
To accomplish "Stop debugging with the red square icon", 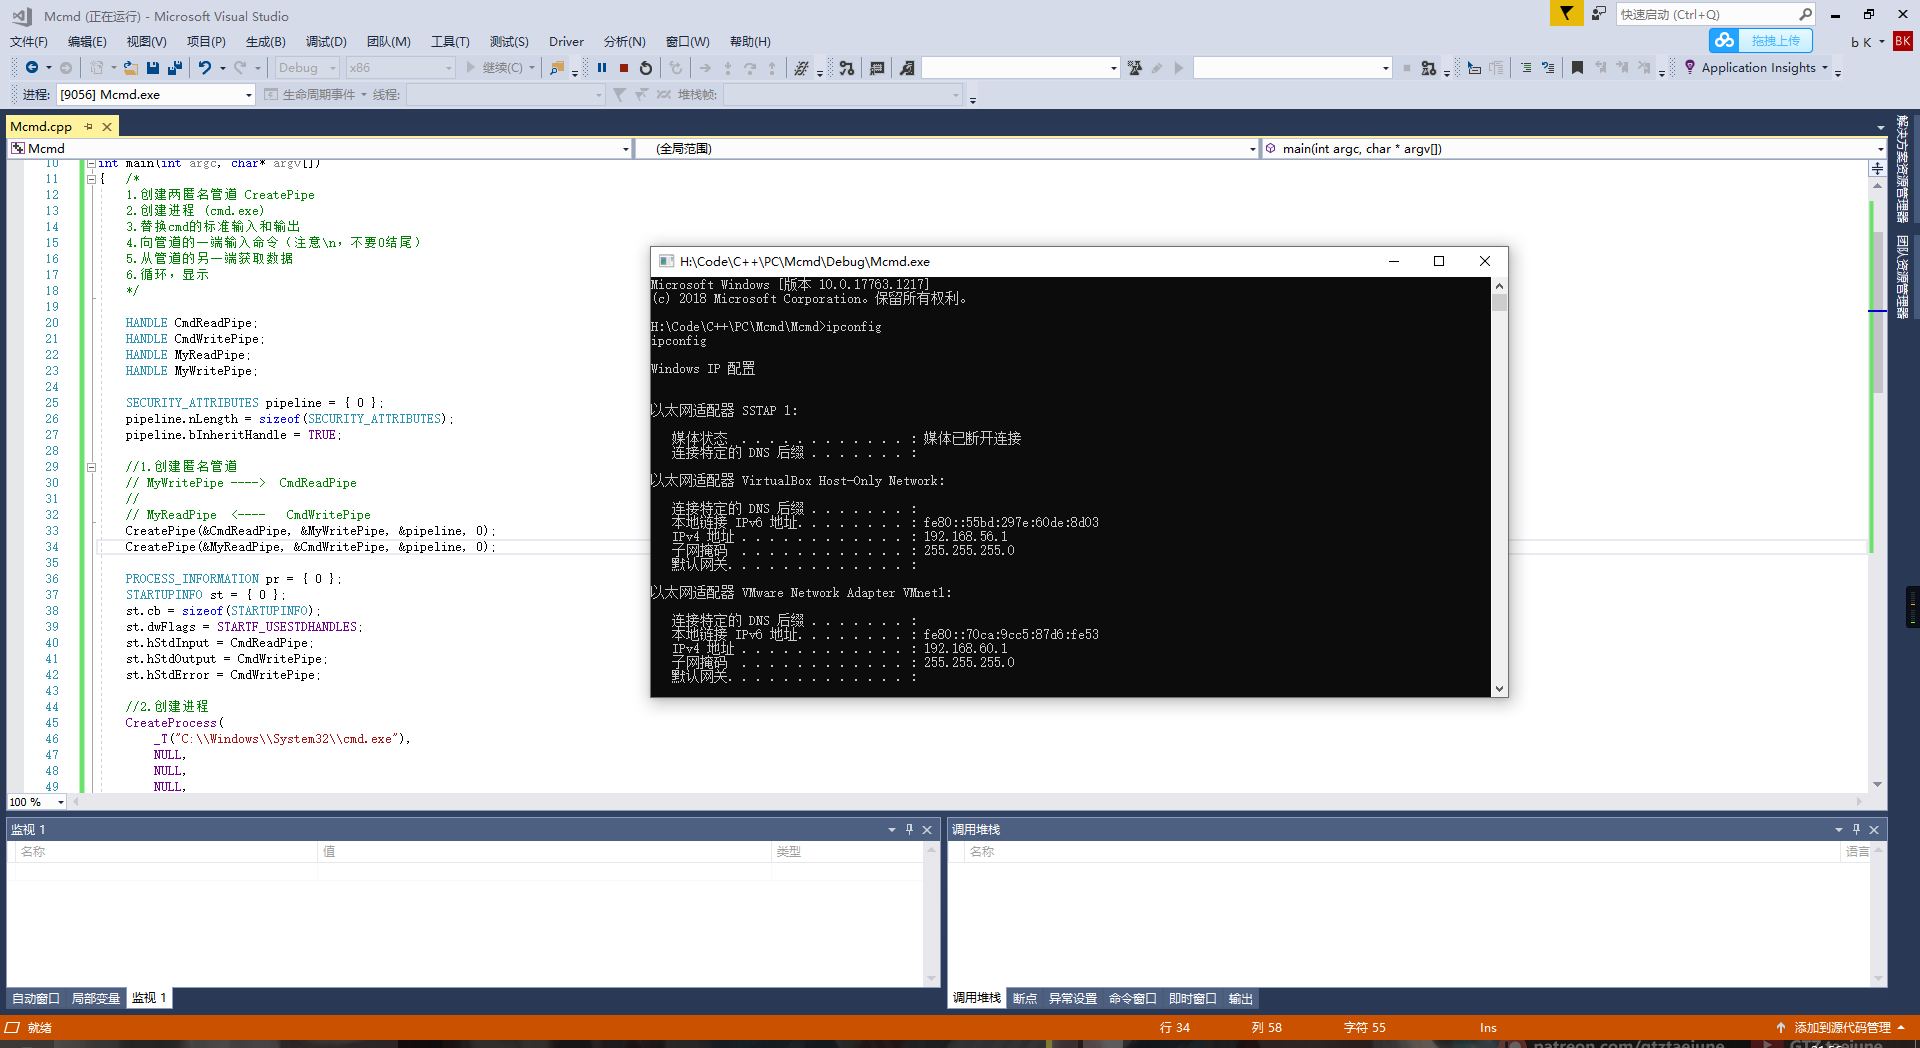I will pyautogui.click(x=624, y=68).
